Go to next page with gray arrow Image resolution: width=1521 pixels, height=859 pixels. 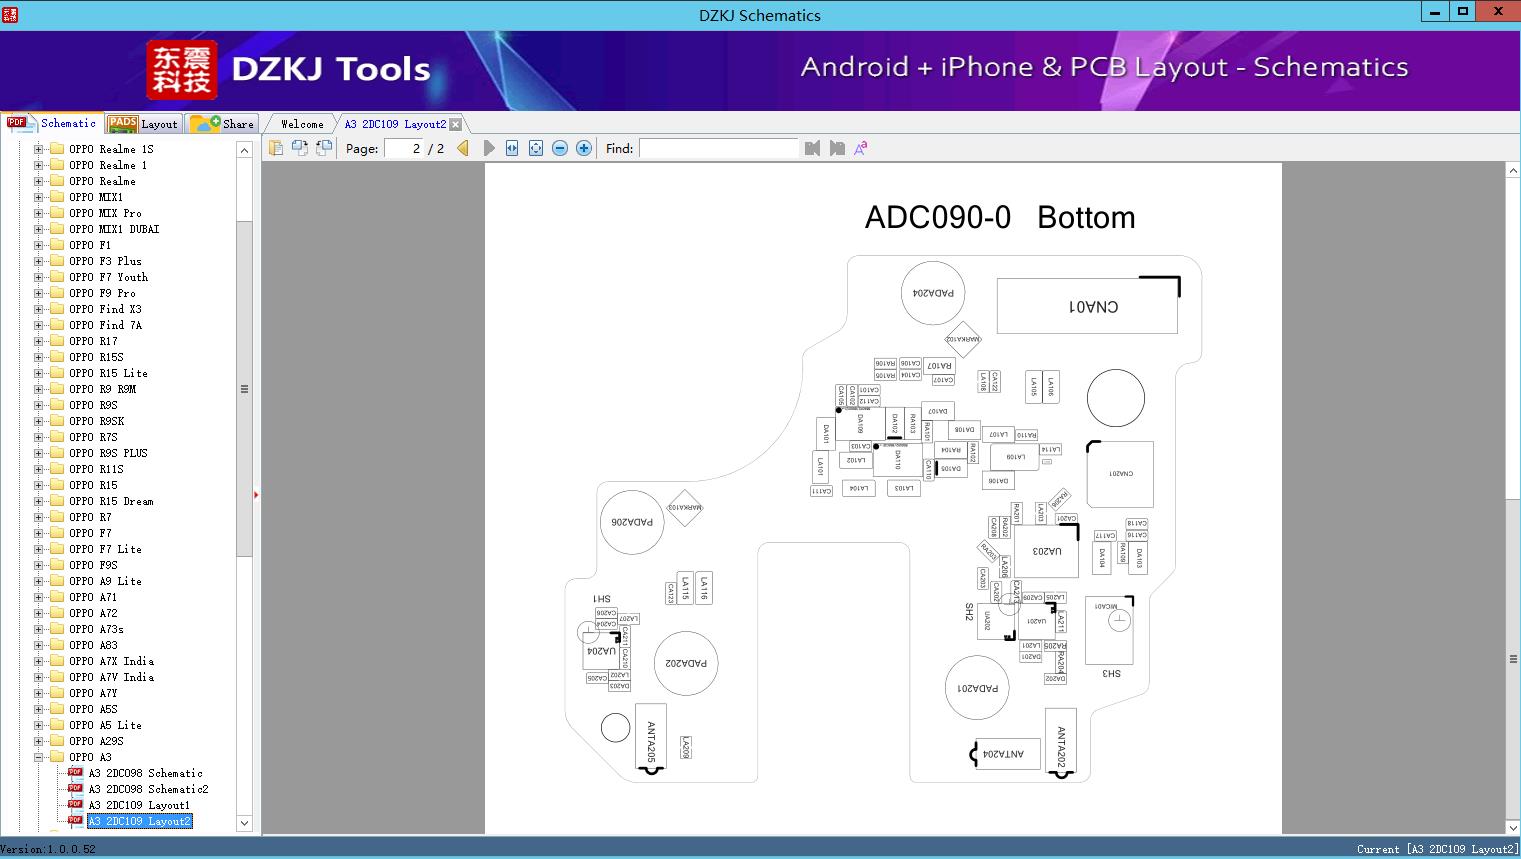[488, 148]
